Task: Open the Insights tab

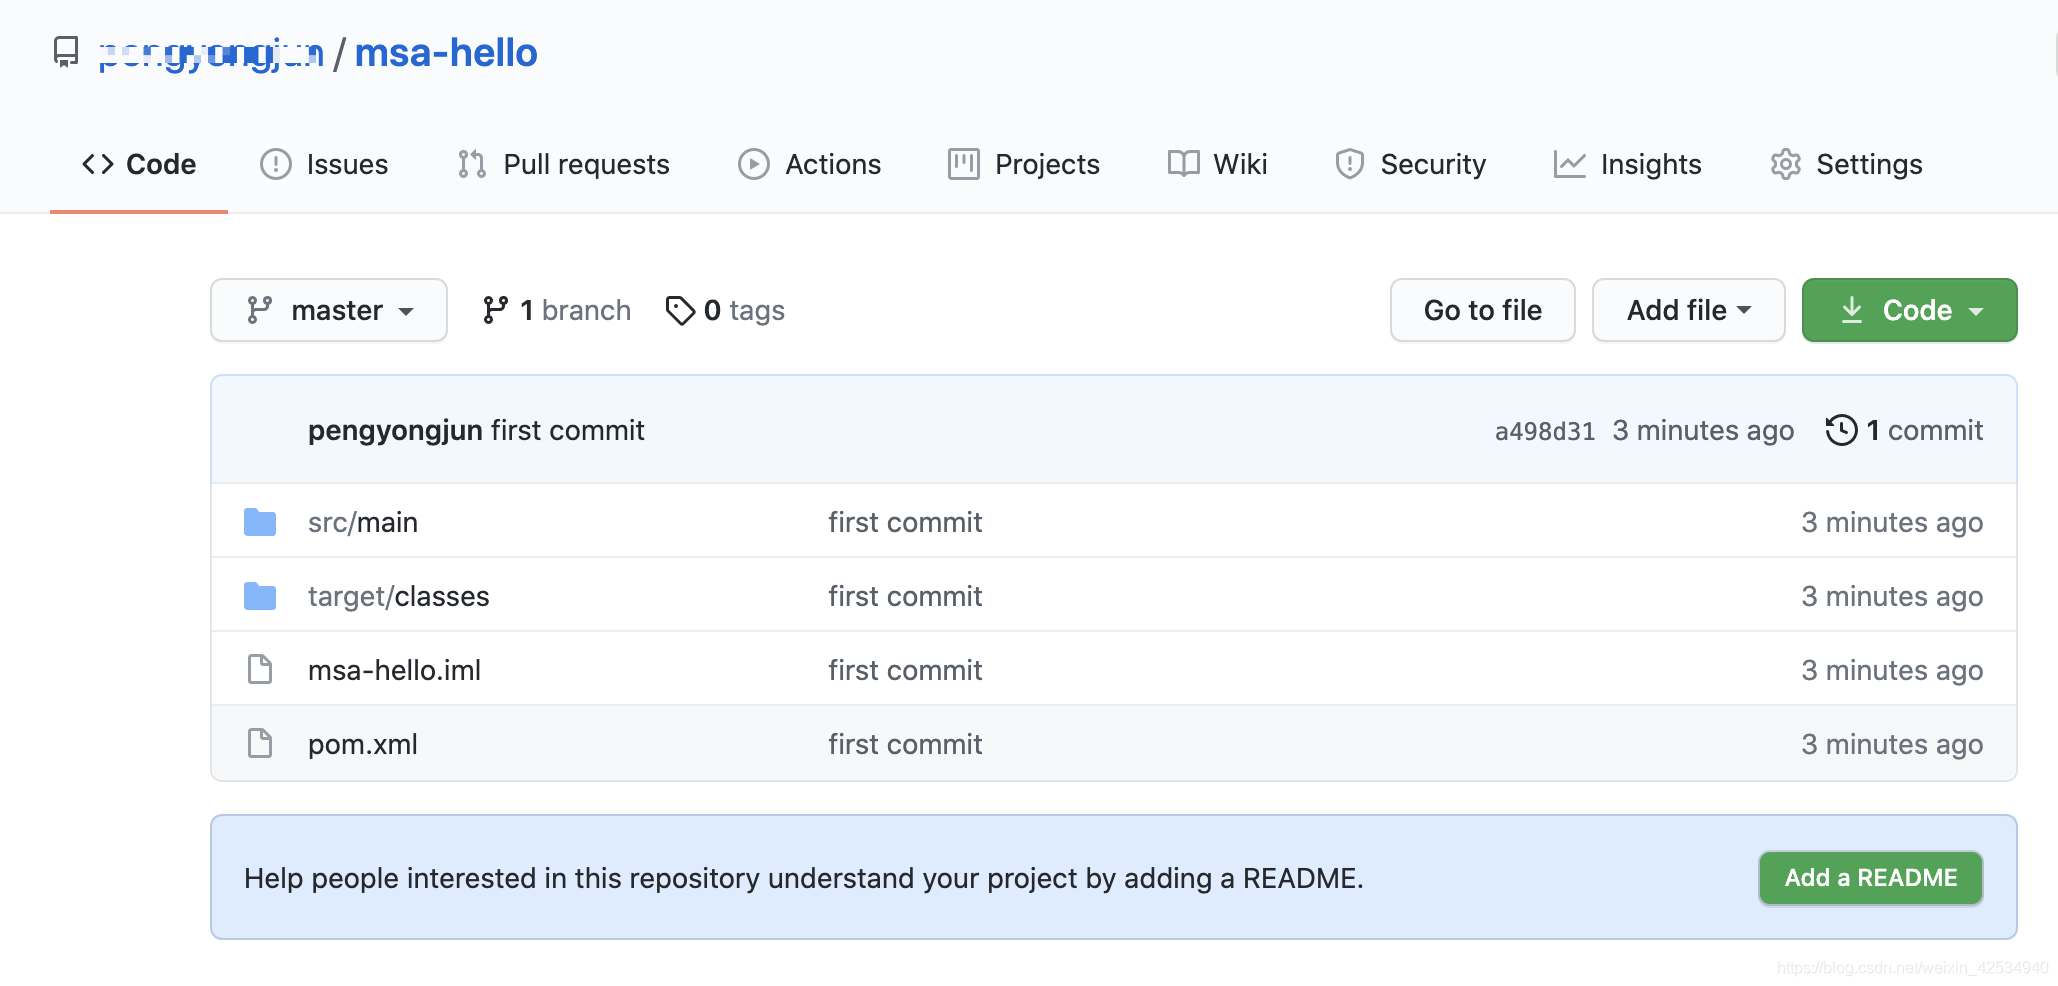Action: (x=1628, y=164)
